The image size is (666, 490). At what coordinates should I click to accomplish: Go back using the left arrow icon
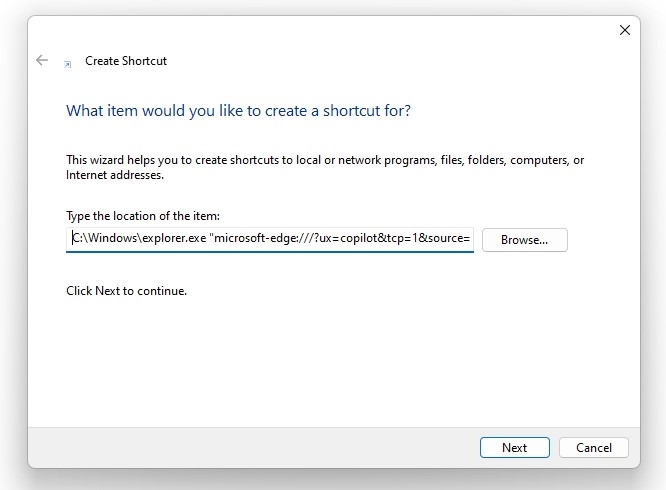(x=42, y=60)
